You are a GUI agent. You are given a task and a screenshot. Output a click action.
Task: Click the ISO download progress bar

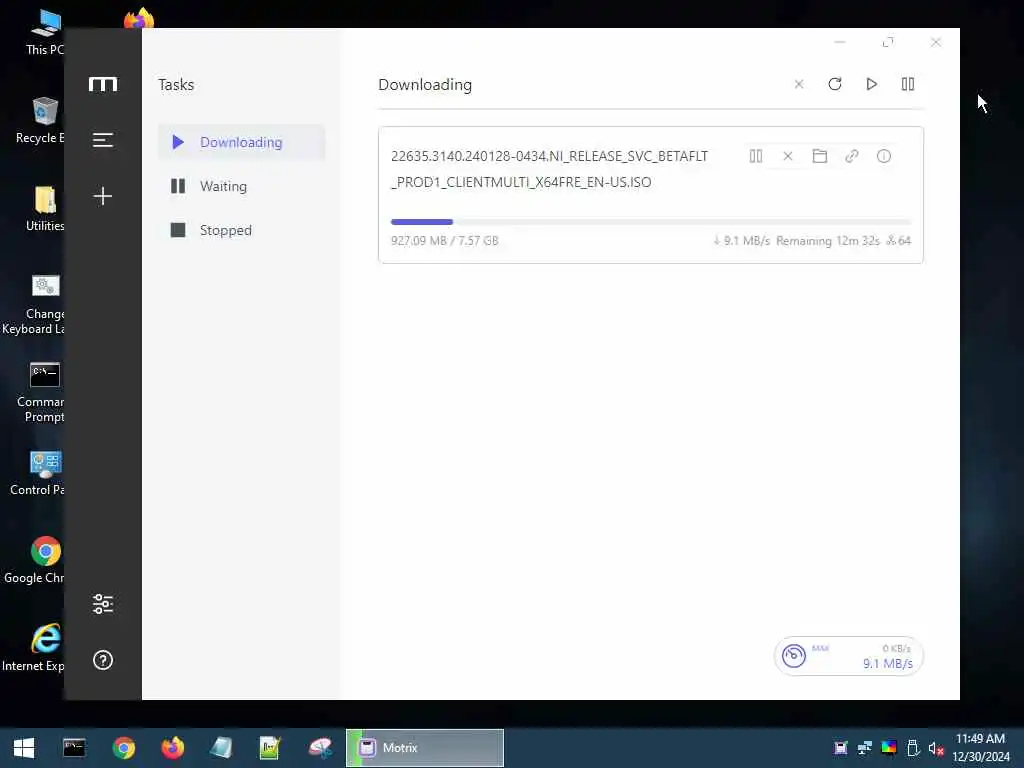point(650,222)
